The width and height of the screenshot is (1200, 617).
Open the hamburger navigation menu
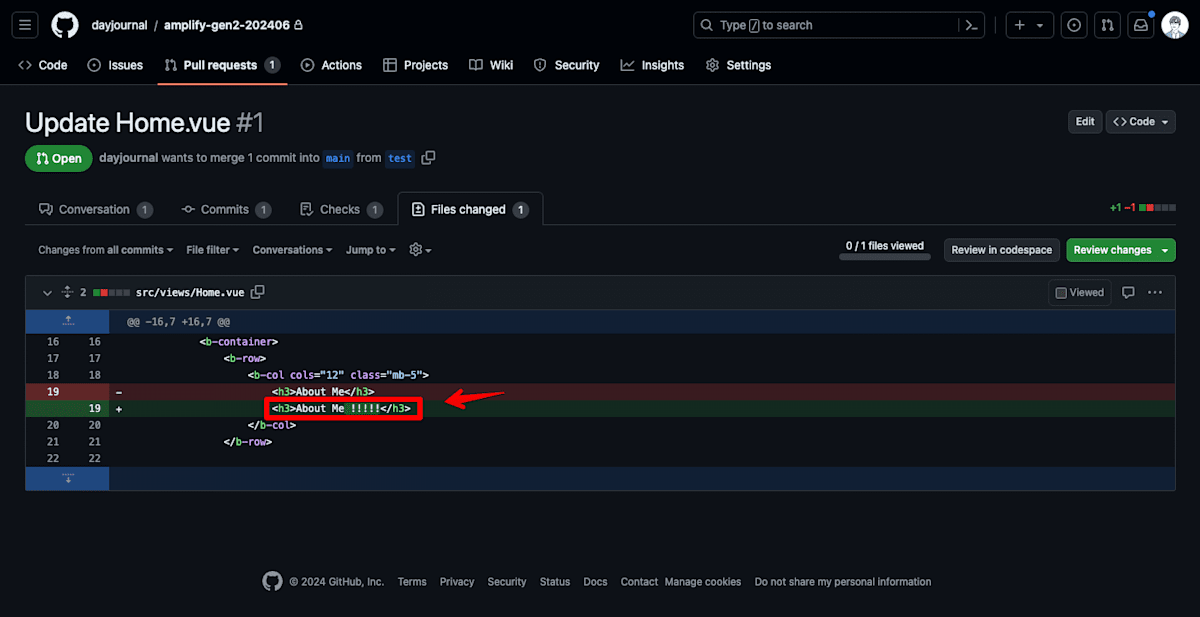tap(26, 25)
